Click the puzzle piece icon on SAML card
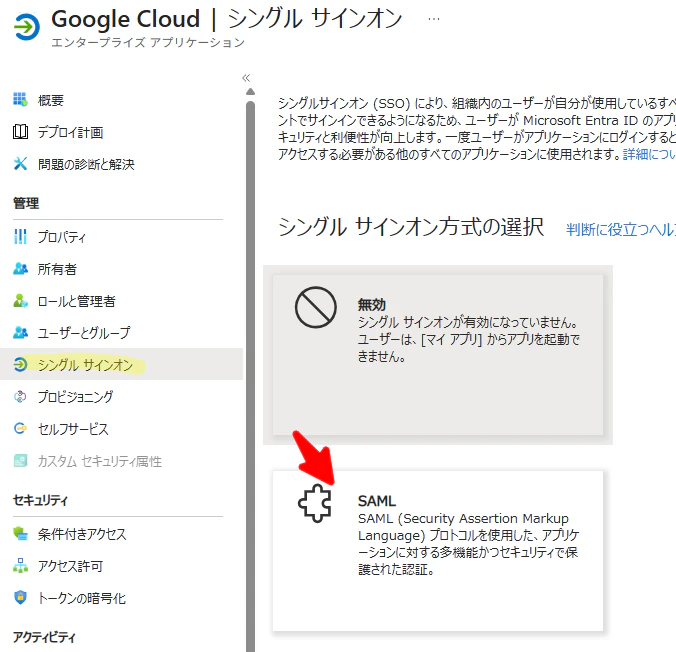Image resolution: width=676 pixels, height=652 pixels. tap(315, 503)
